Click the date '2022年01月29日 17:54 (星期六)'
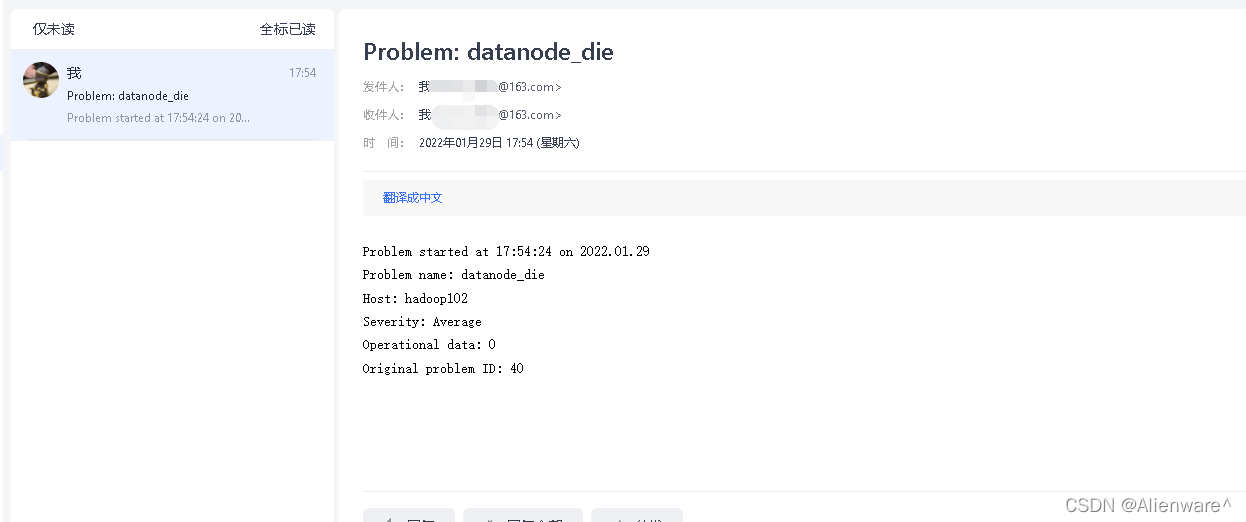The height and width of the screenshot is (522, 1246). pyautogui.click(x=499, y=143)
